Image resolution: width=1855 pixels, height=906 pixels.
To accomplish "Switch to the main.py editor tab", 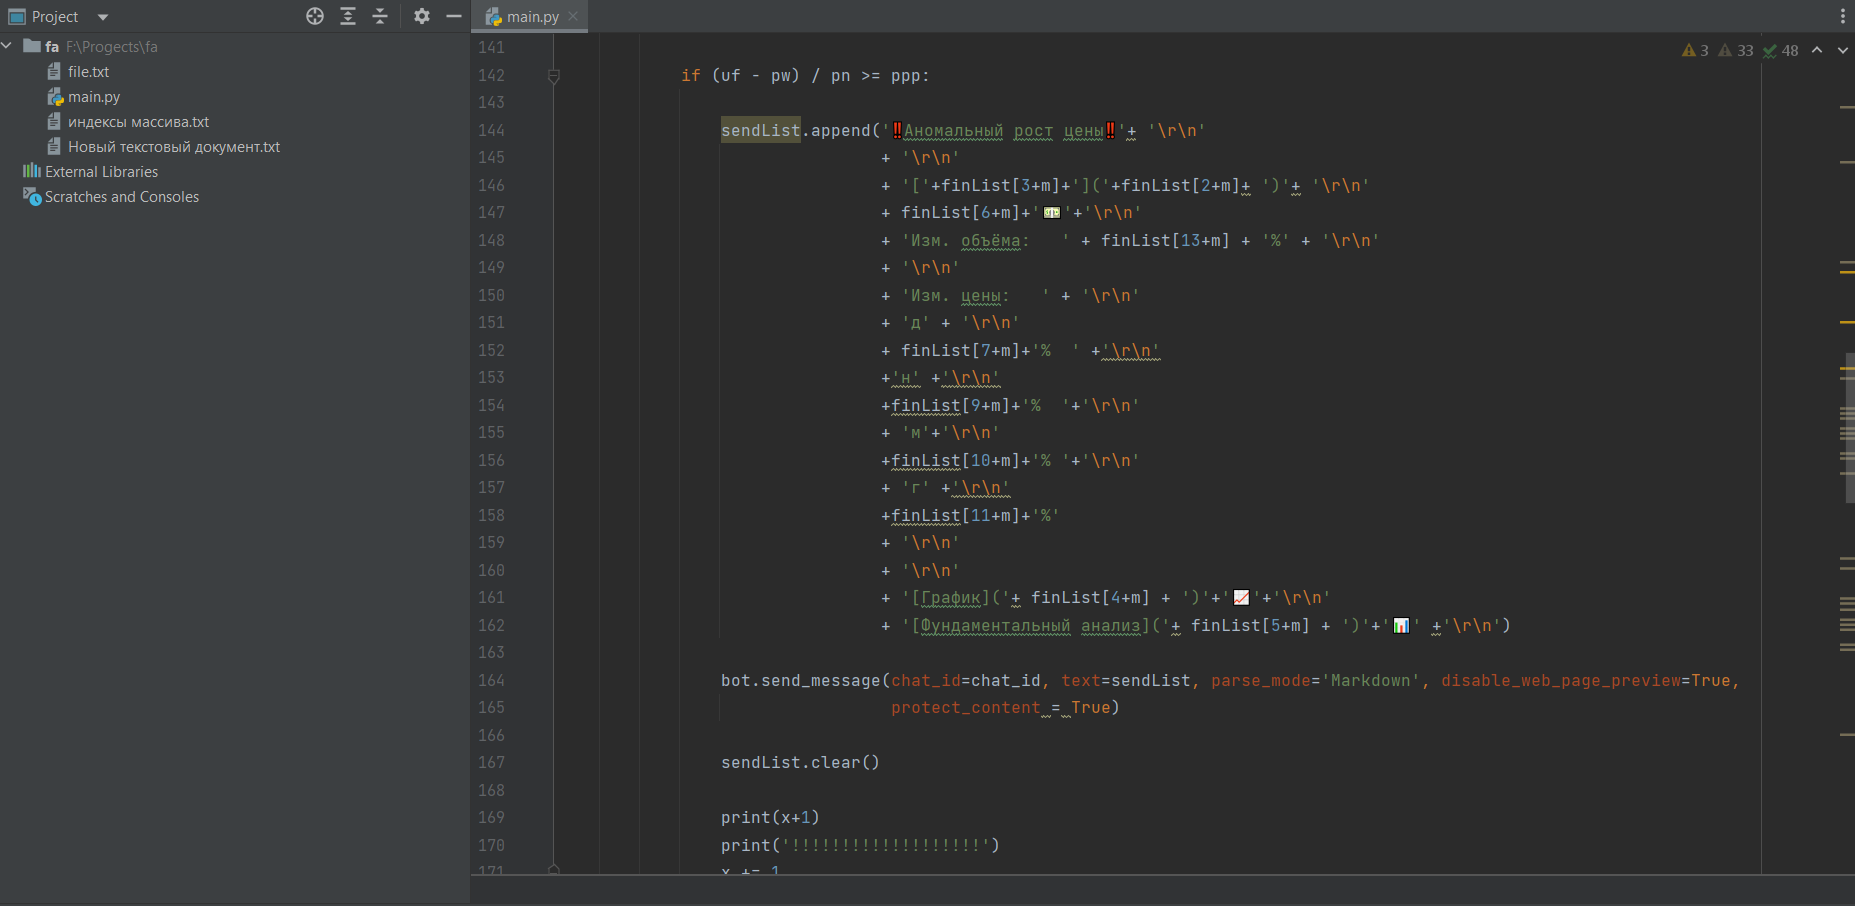I will pyautogui.click(x=531, y=16).
